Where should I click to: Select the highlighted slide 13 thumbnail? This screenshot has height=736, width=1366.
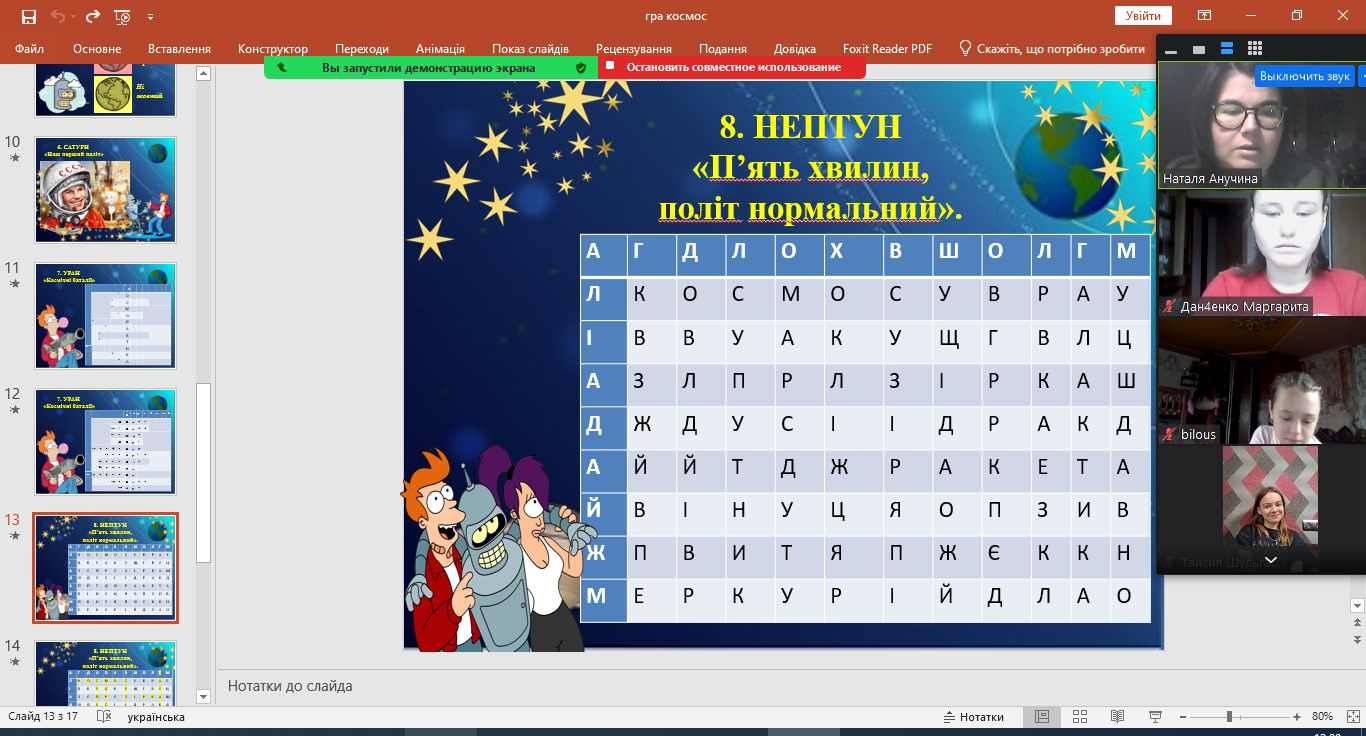105,568
